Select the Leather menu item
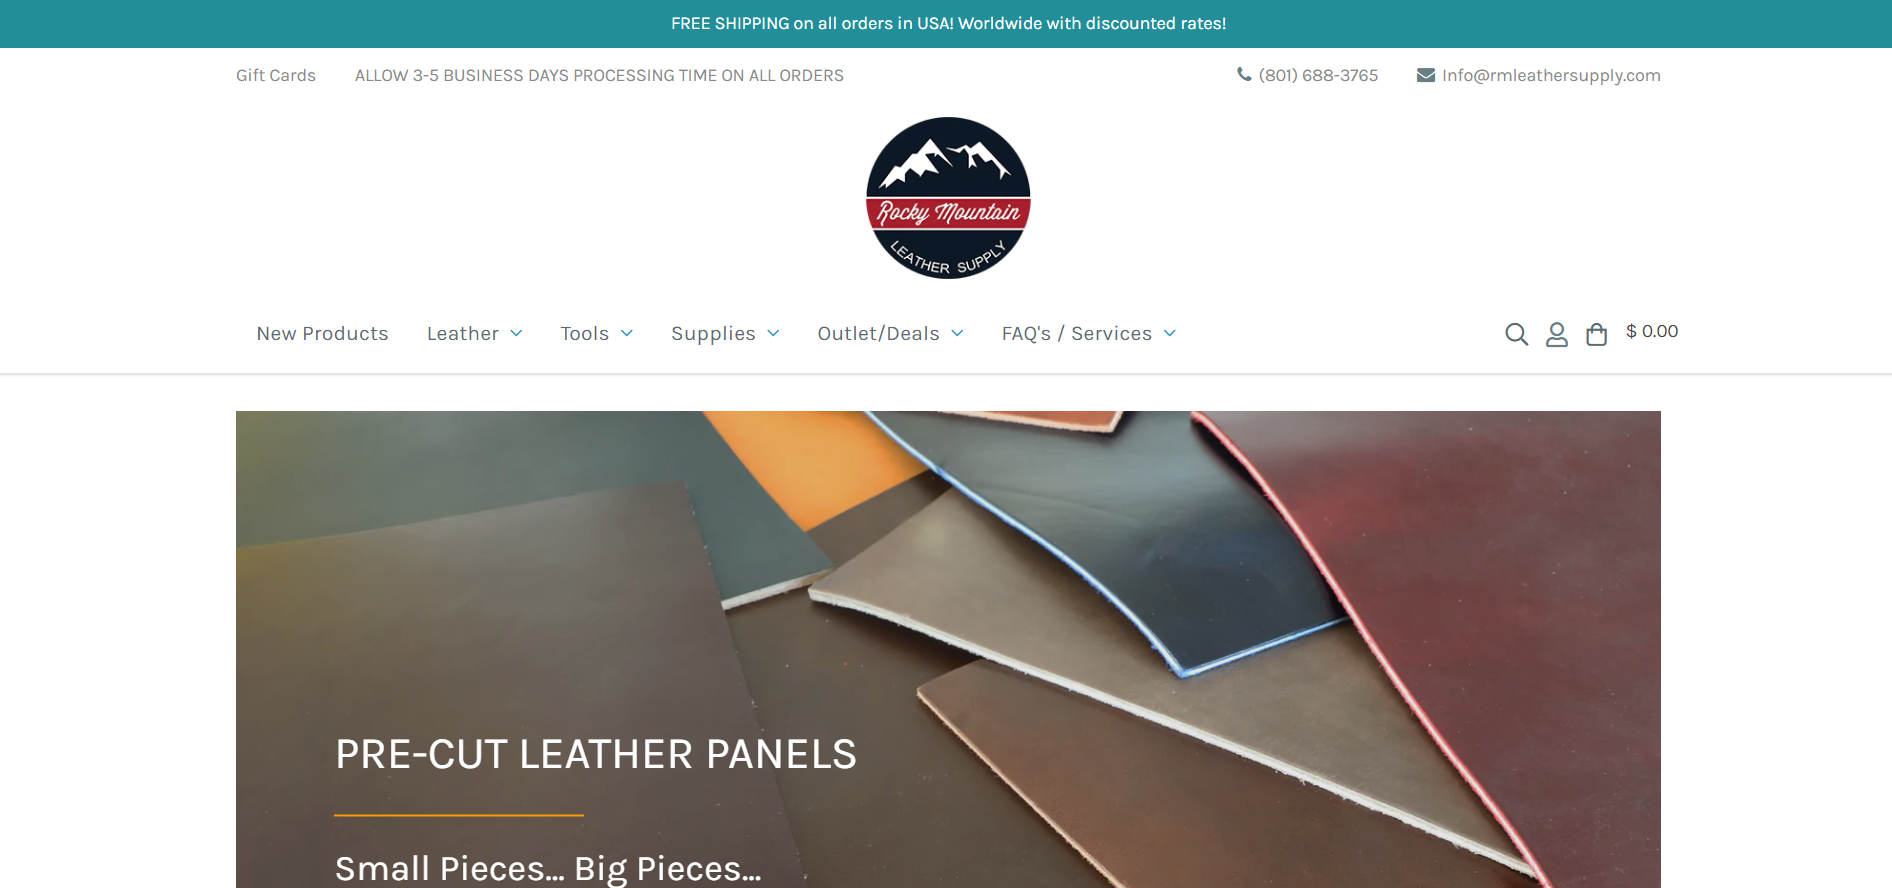Screen dimensions: 1892x888 463,333
